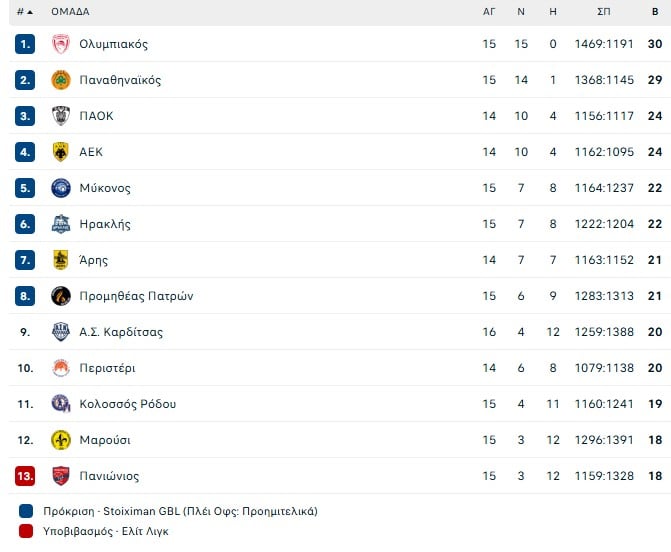This screenshot has width=671, height=552.
Task: Click the Panathinaikos team logo
Action: pyautogui.click(x=61, y=80)
